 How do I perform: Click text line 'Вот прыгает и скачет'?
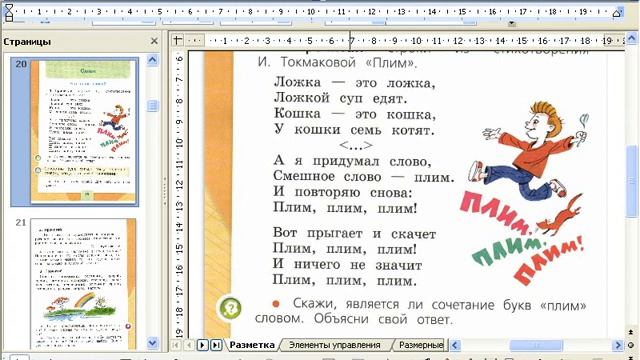click(354, 233)
